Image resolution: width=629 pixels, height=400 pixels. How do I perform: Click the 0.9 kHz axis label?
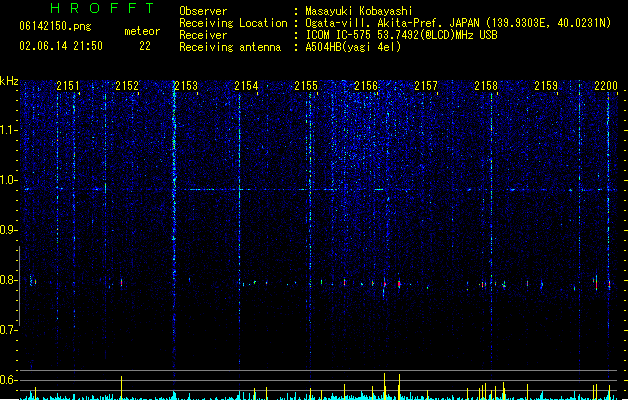click(8, 230)
